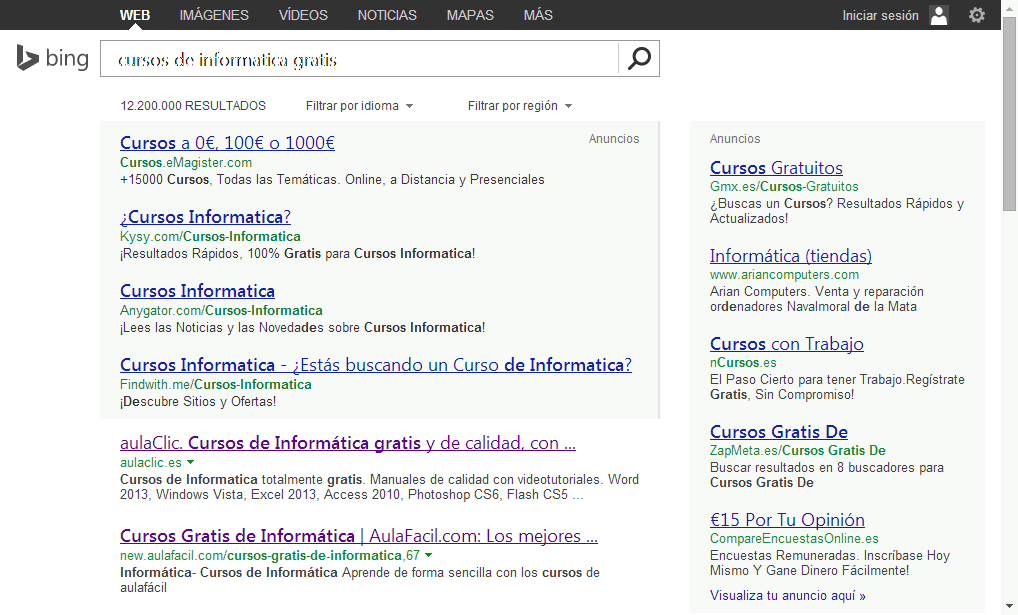Click the Cursos.eMagister.com green URL

click(186, 162)
